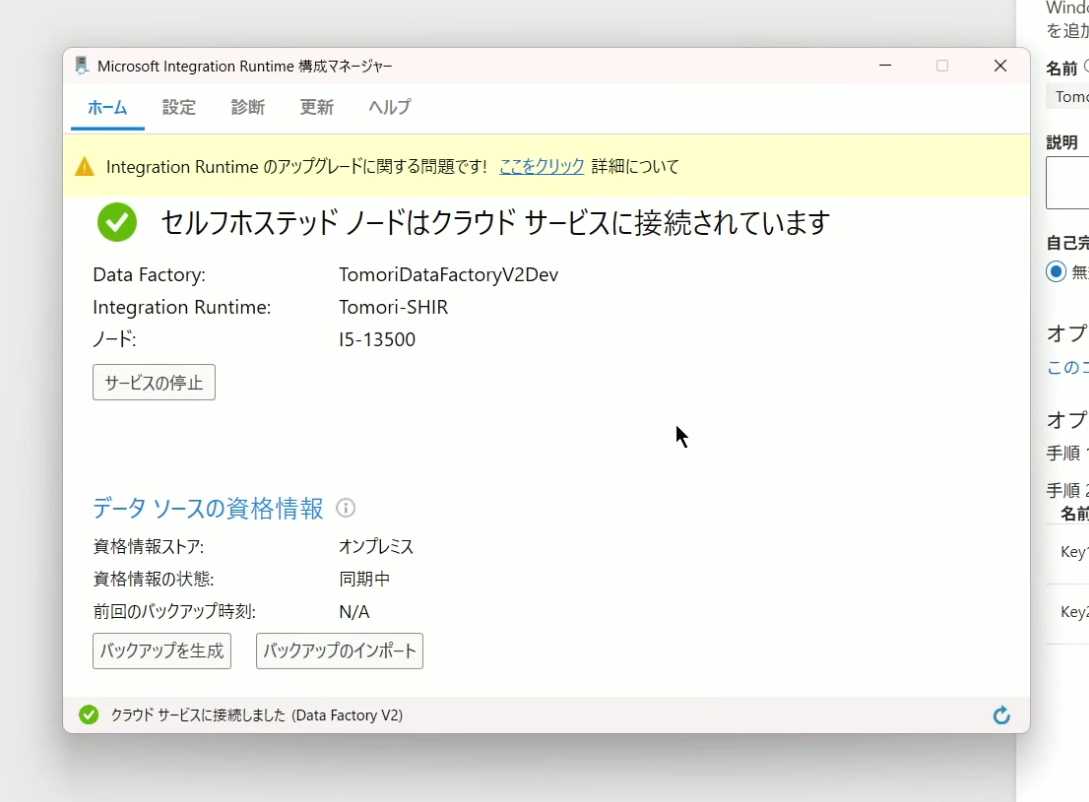Image resolution: width=1089 pixels, height=802 pixels.
Task: Open the ヘルプ tab
Action: [x=389, y=108]
